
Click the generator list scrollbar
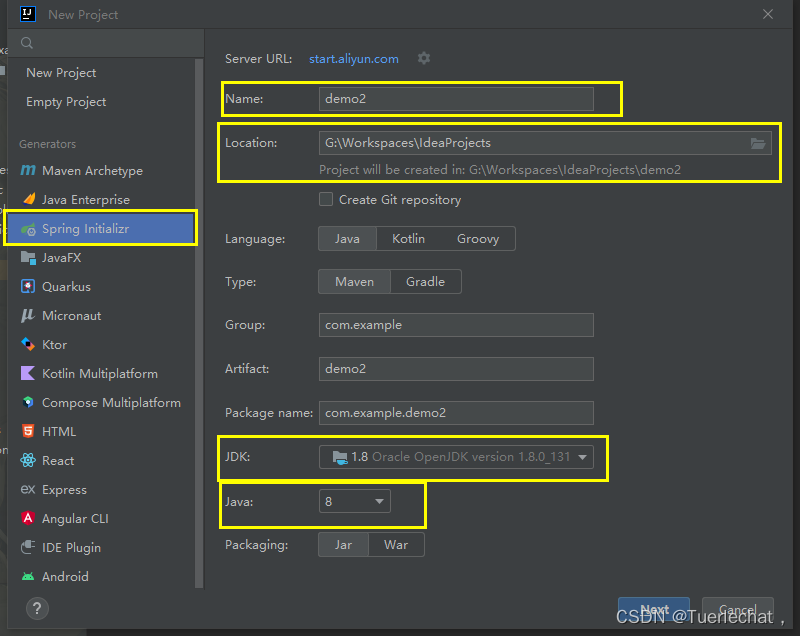[199, 323]
